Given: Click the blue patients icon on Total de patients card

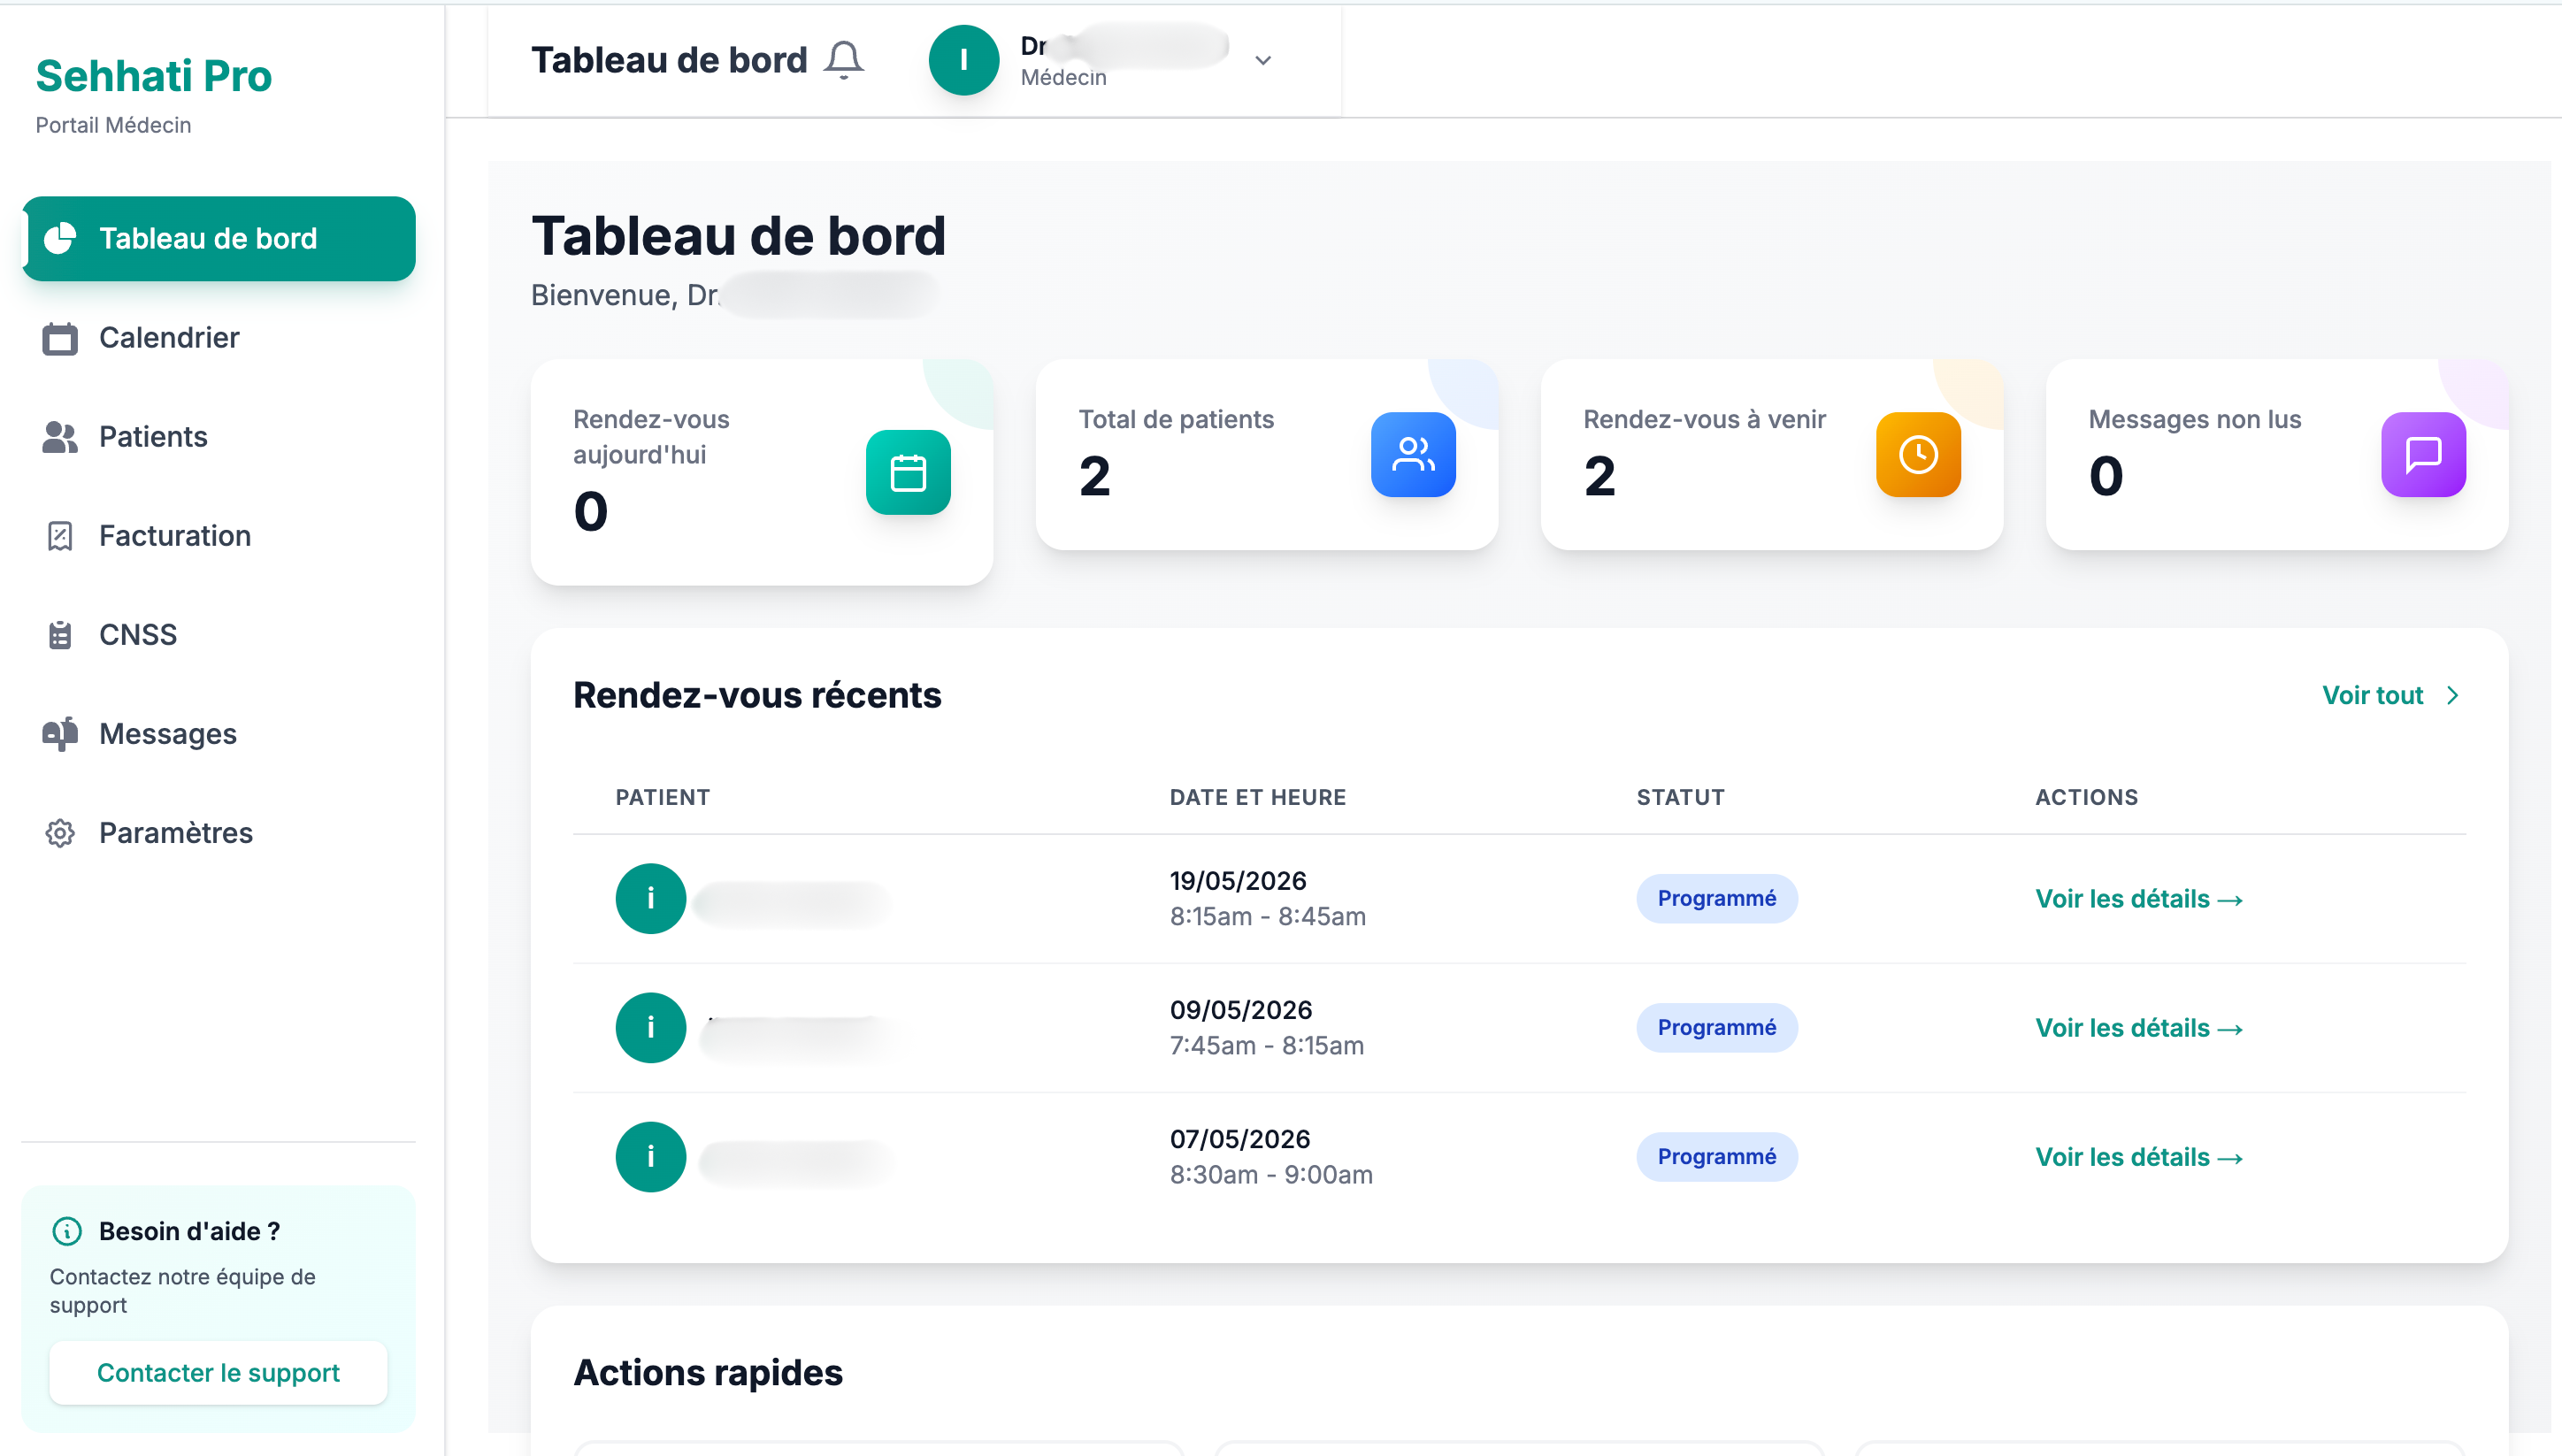Looking at the screenshot, I should [x=1413, y=455].
